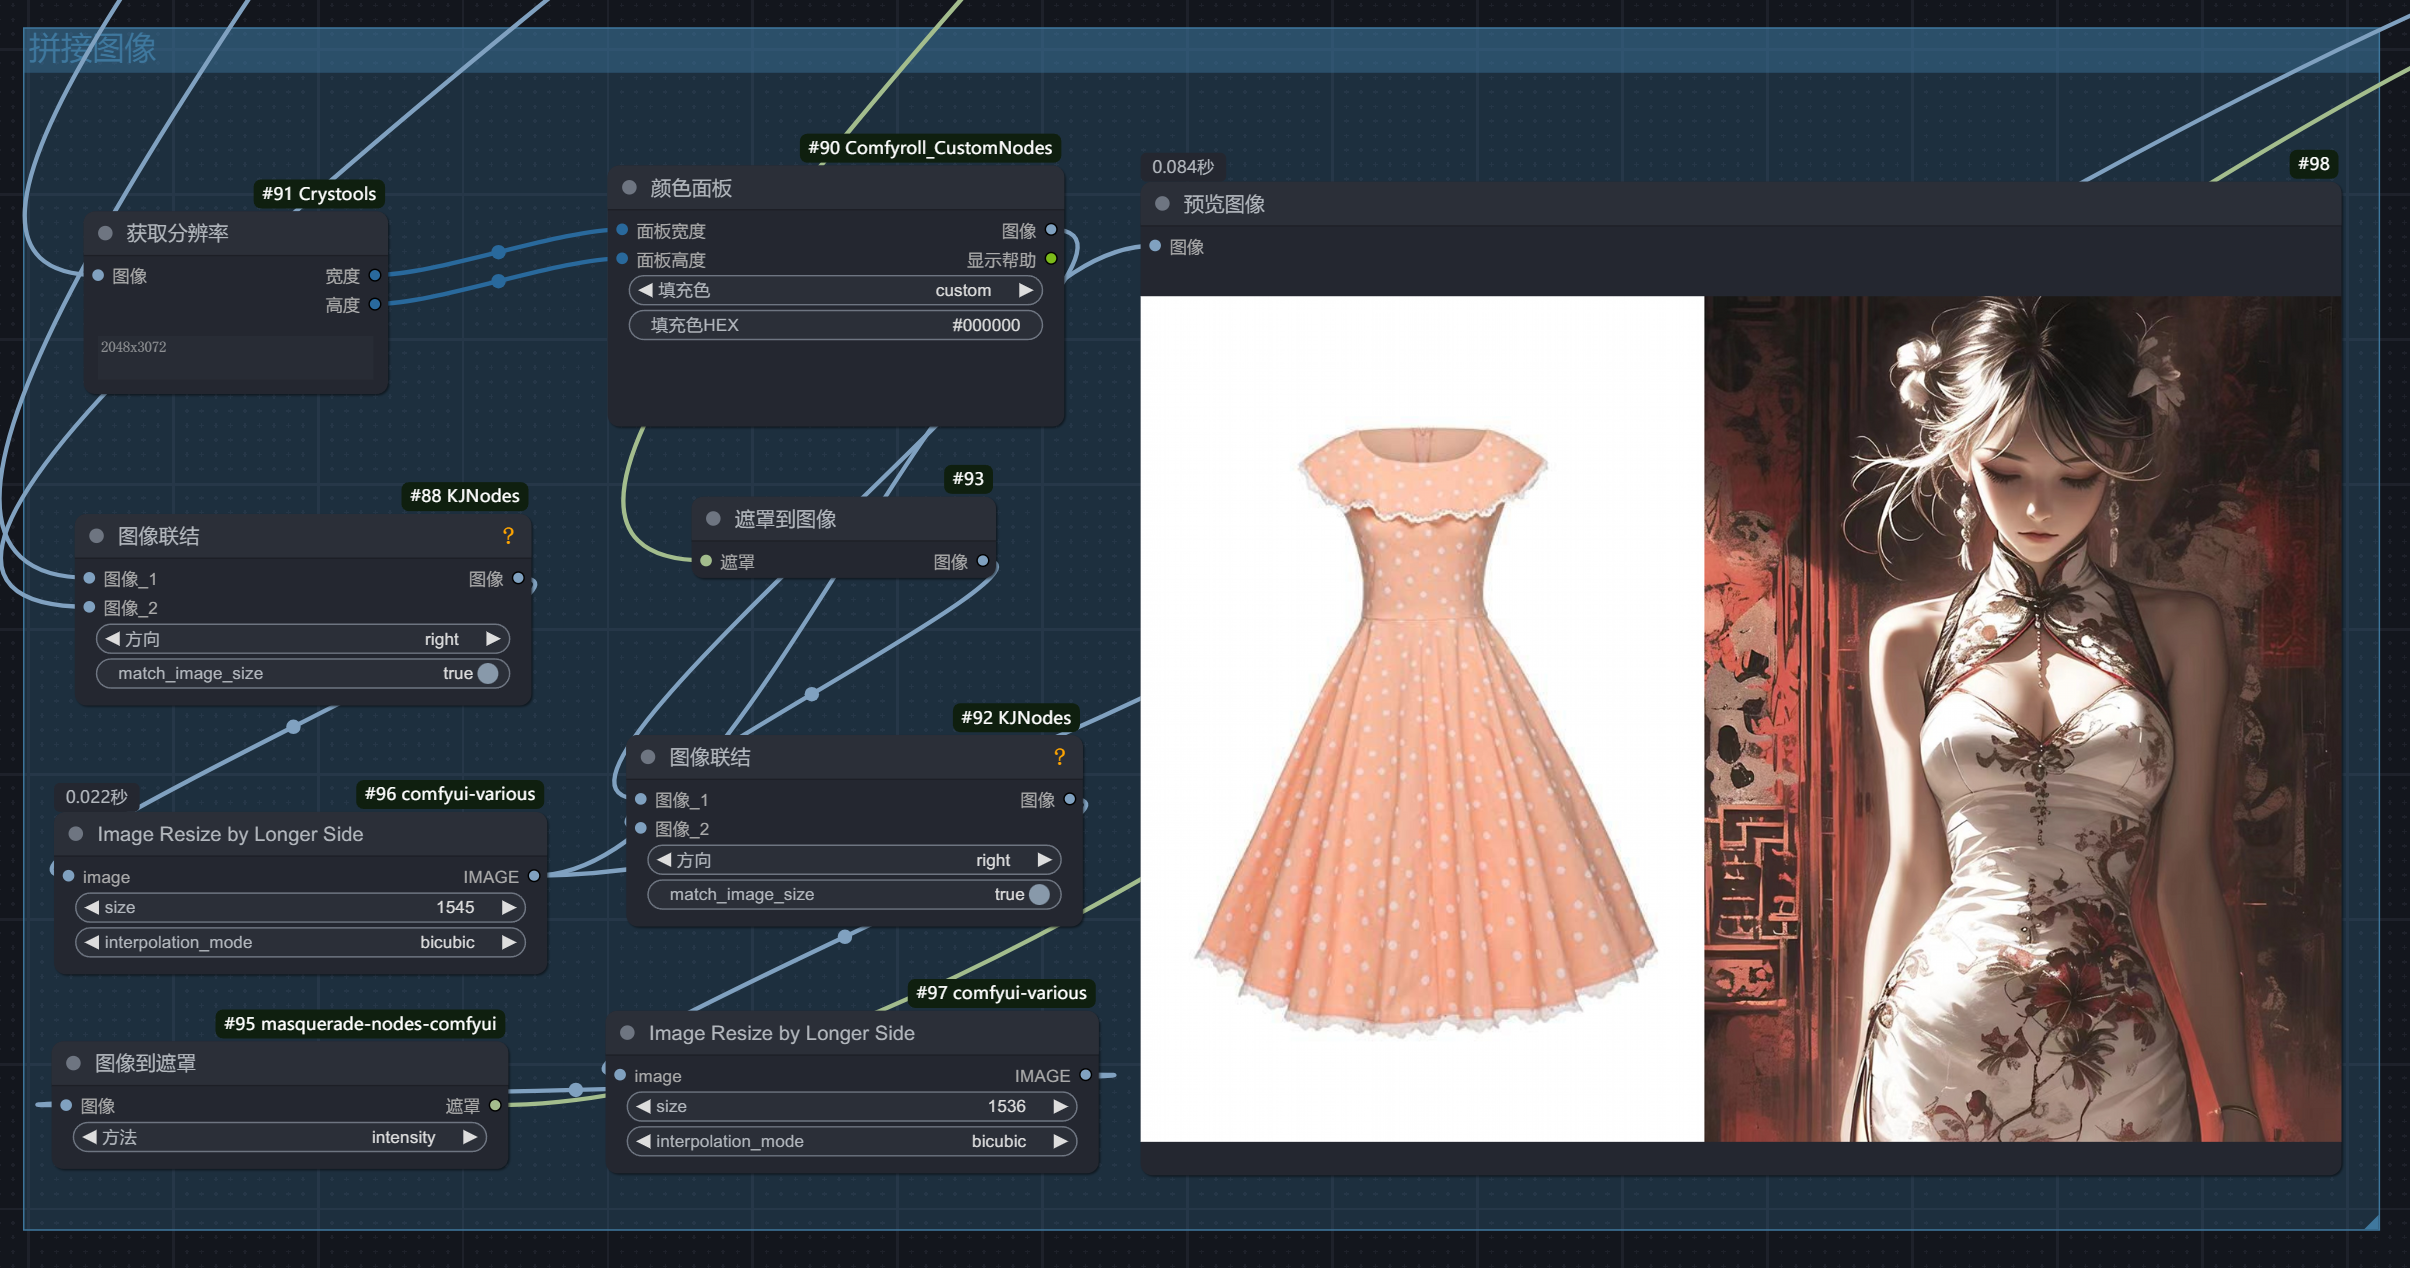Click IMAGE output socket of #97 resize node

1085,1075
